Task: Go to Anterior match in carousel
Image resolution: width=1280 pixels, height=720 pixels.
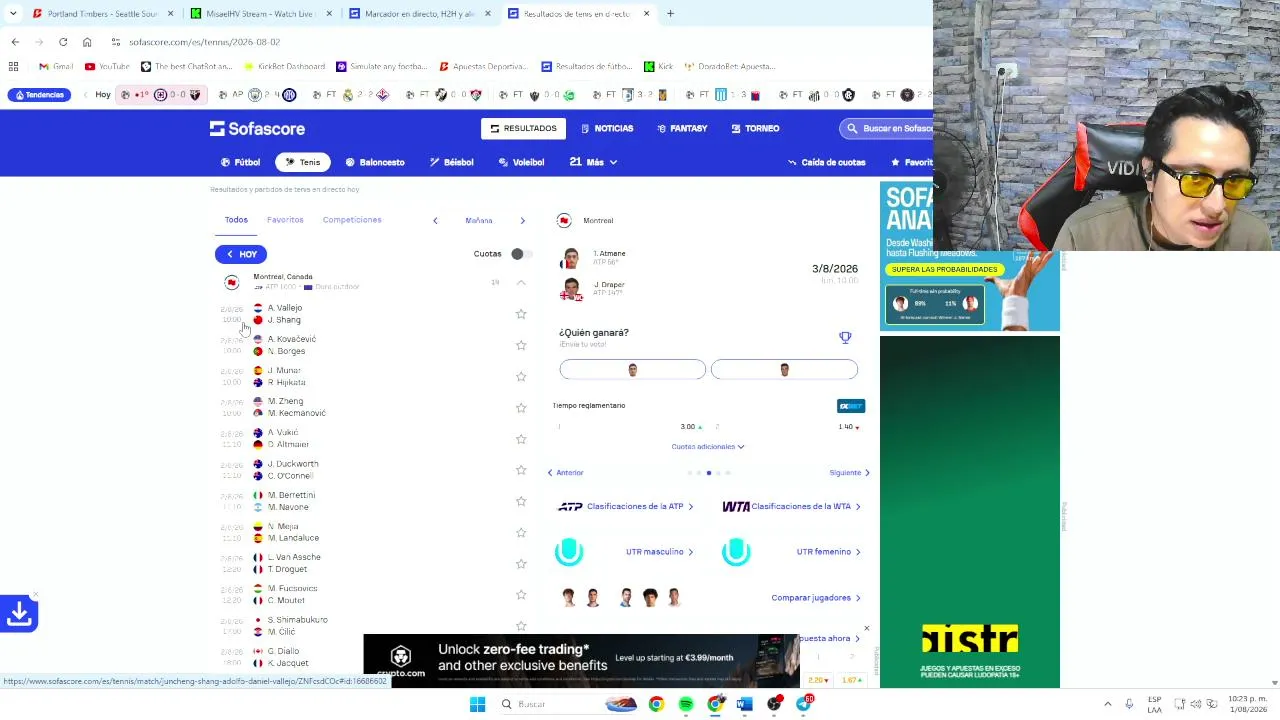Action: point(565,473)
